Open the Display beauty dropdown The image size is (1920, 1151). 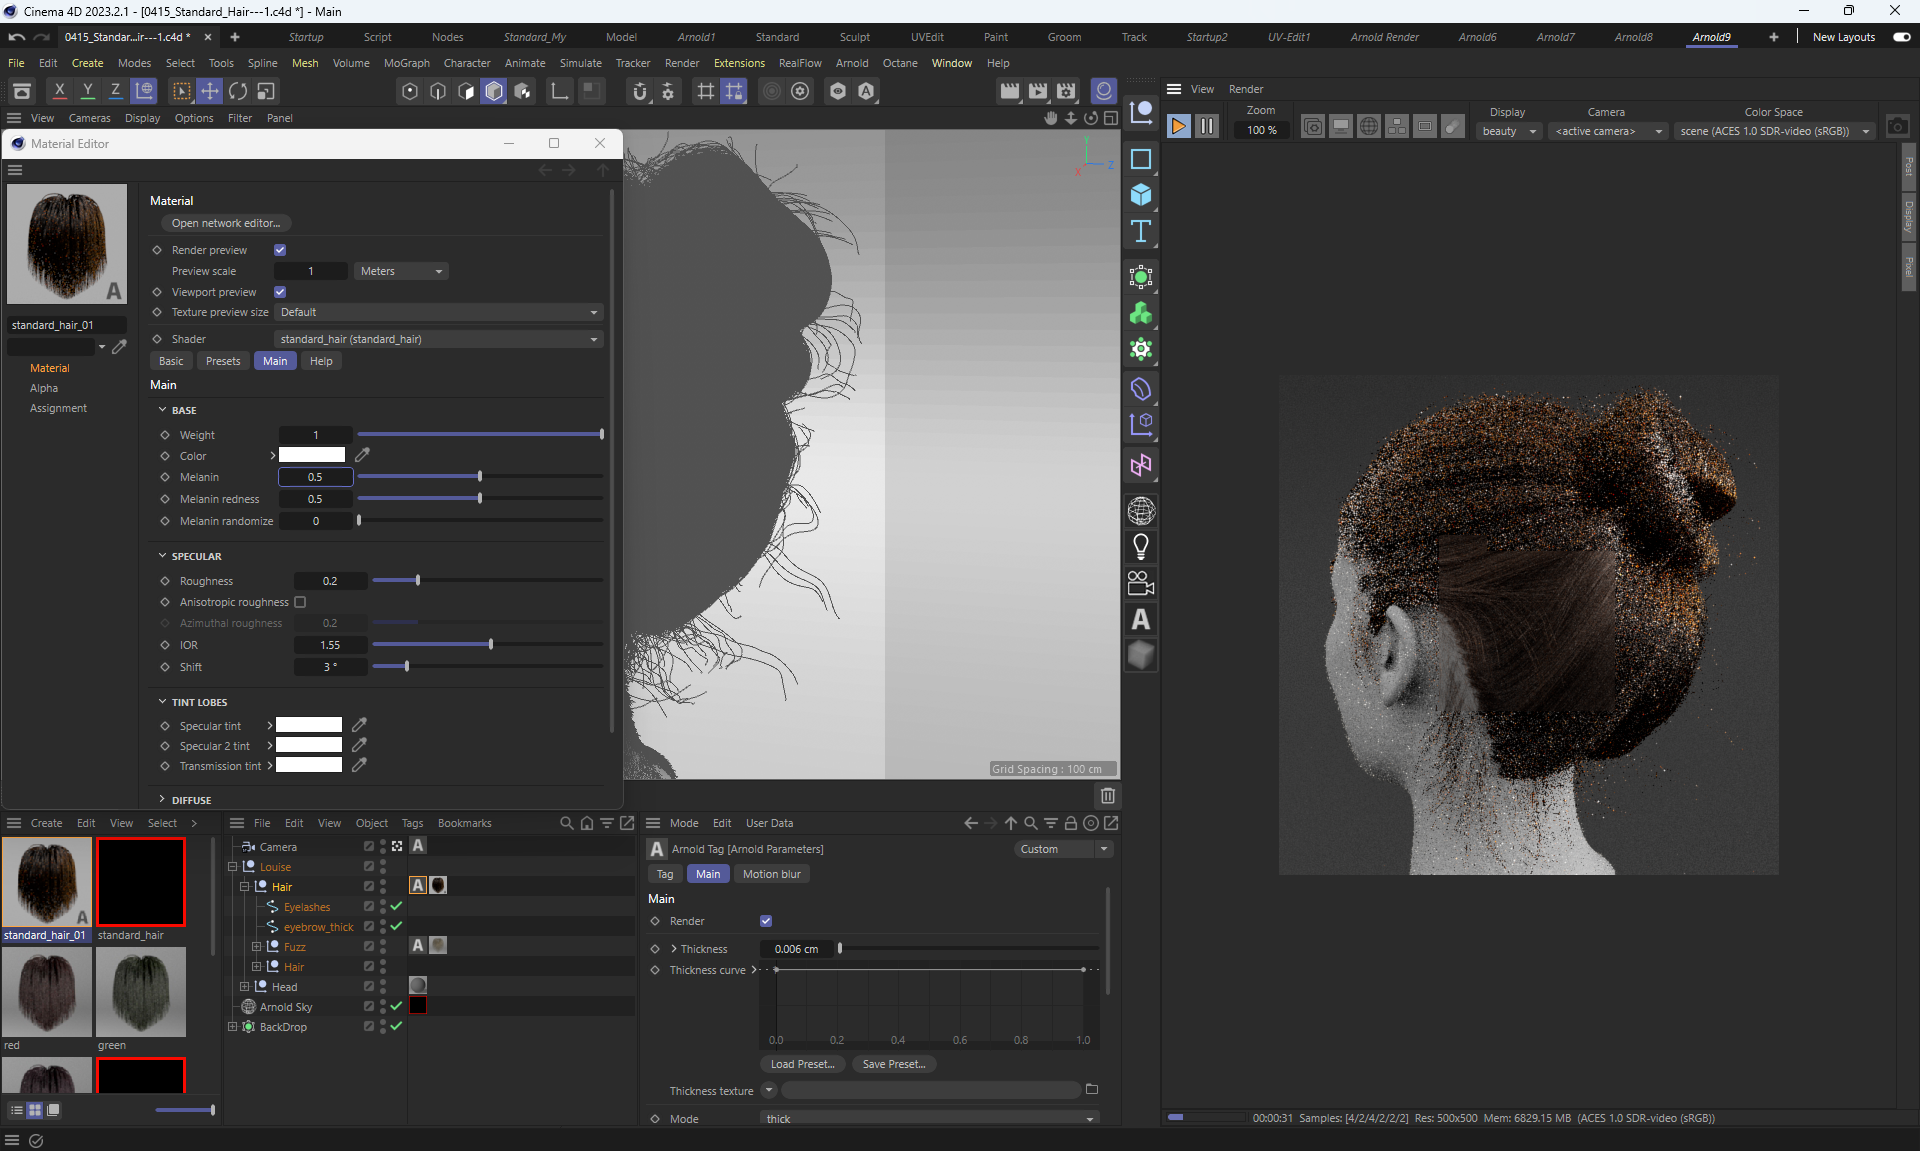1508,131
